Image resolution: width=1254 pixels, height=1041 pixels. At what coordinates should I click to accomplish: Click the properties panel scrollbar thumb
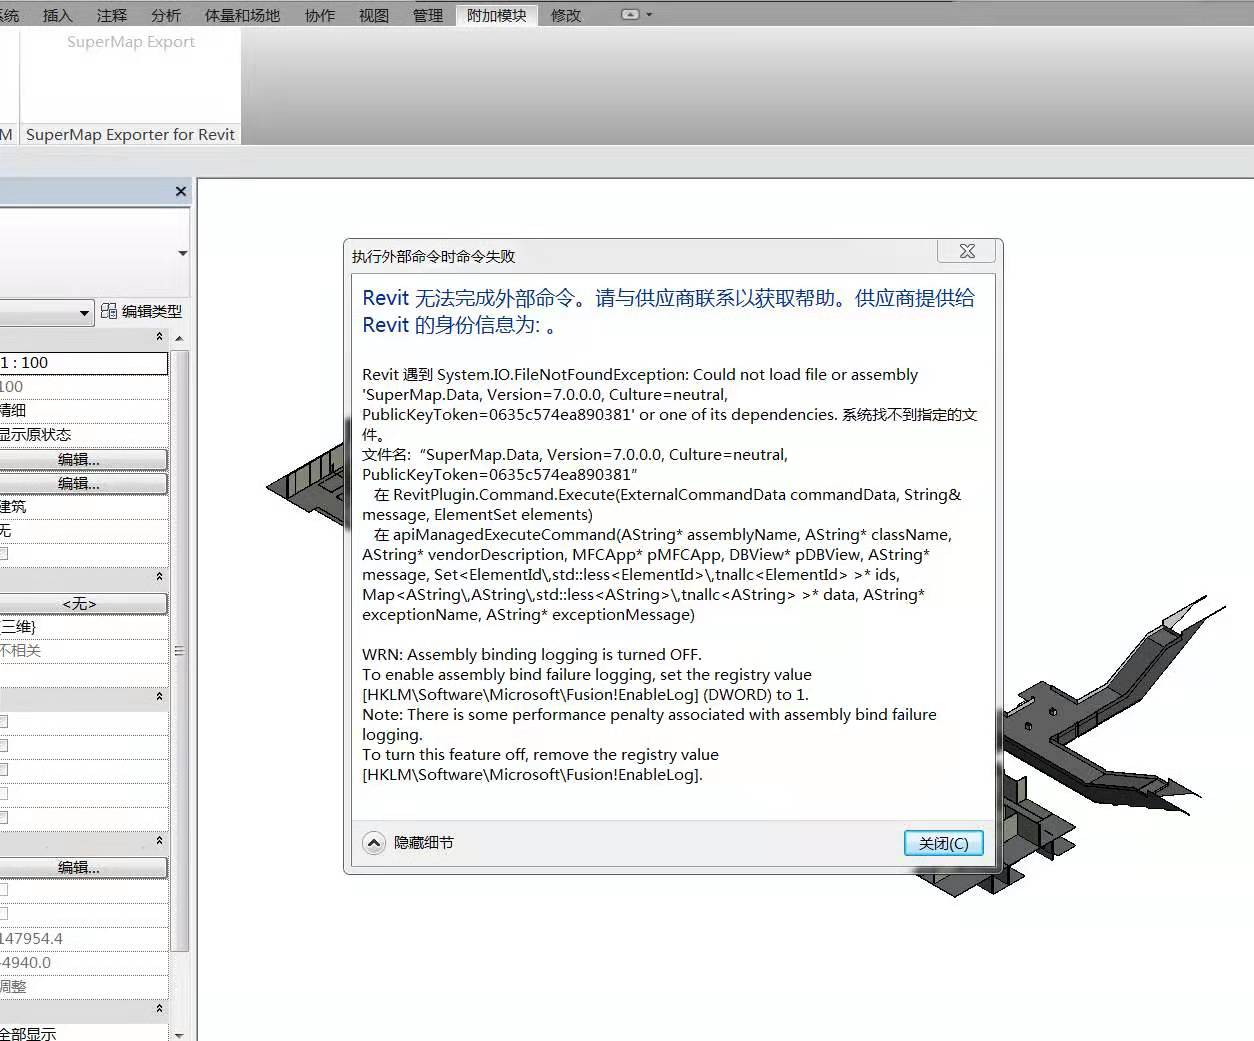tap(180, 650)
